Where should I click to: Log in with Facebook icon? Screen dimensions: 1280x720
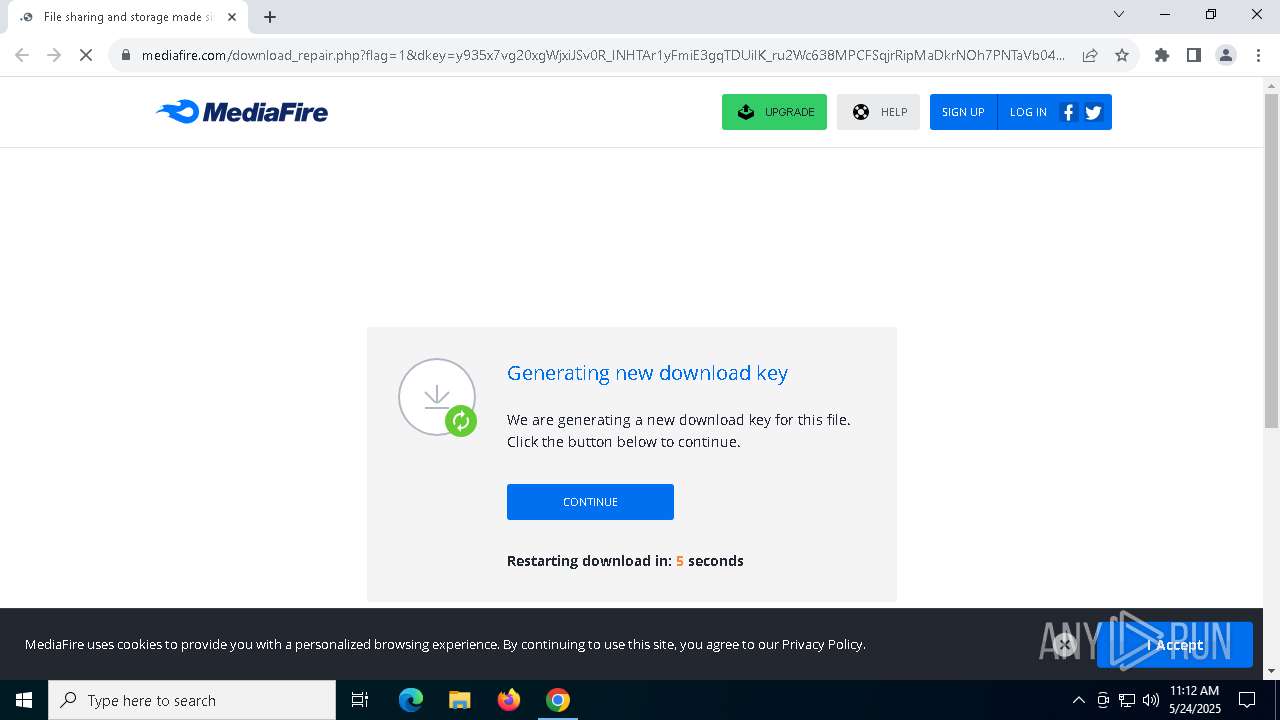point(1068,112)
